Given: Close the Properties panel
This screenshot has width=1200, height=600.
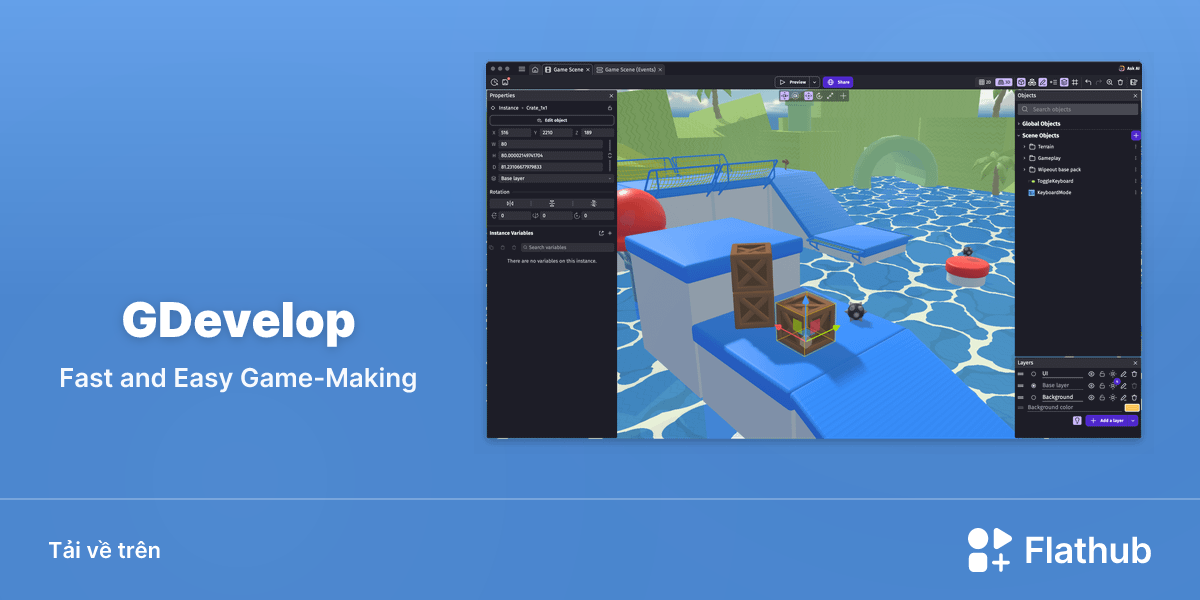Looking at the screenshot, I should pyautogui.click(x=611, y=96).
